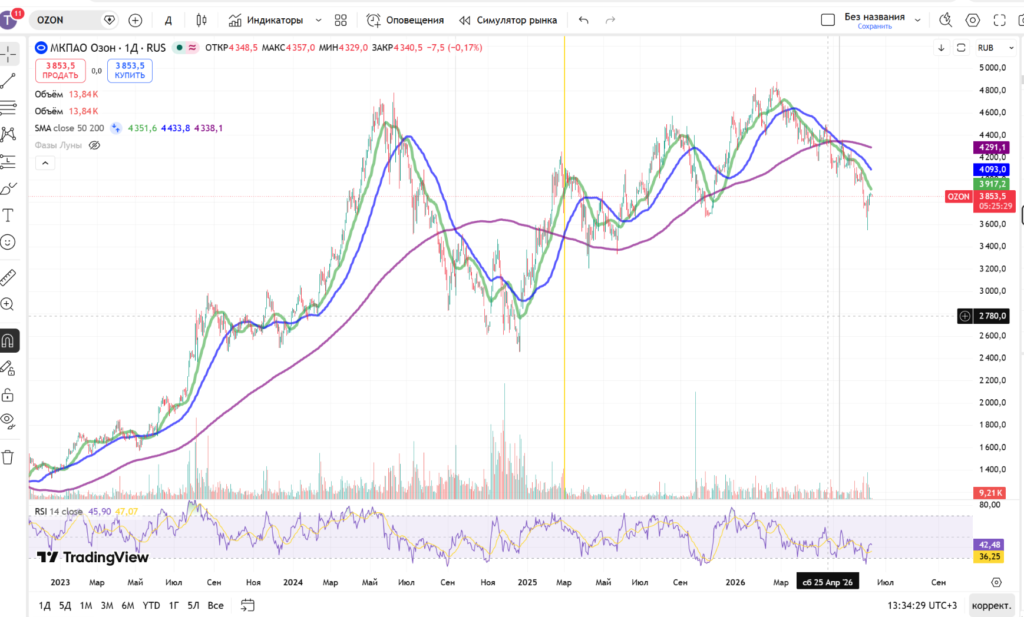Image resolution: width=1024 pixels, height=617 pixels.
Task: Select the Все time range
Action: pos(216,605)
